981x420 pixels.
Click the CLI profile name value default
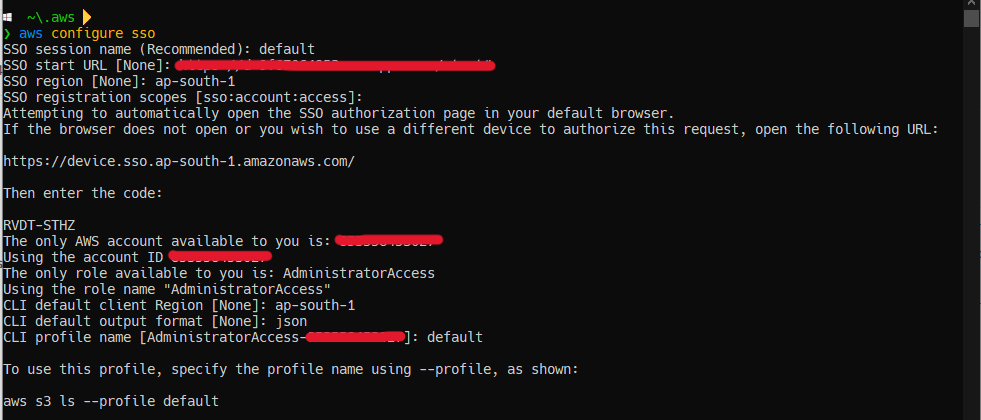coord(454,337)
